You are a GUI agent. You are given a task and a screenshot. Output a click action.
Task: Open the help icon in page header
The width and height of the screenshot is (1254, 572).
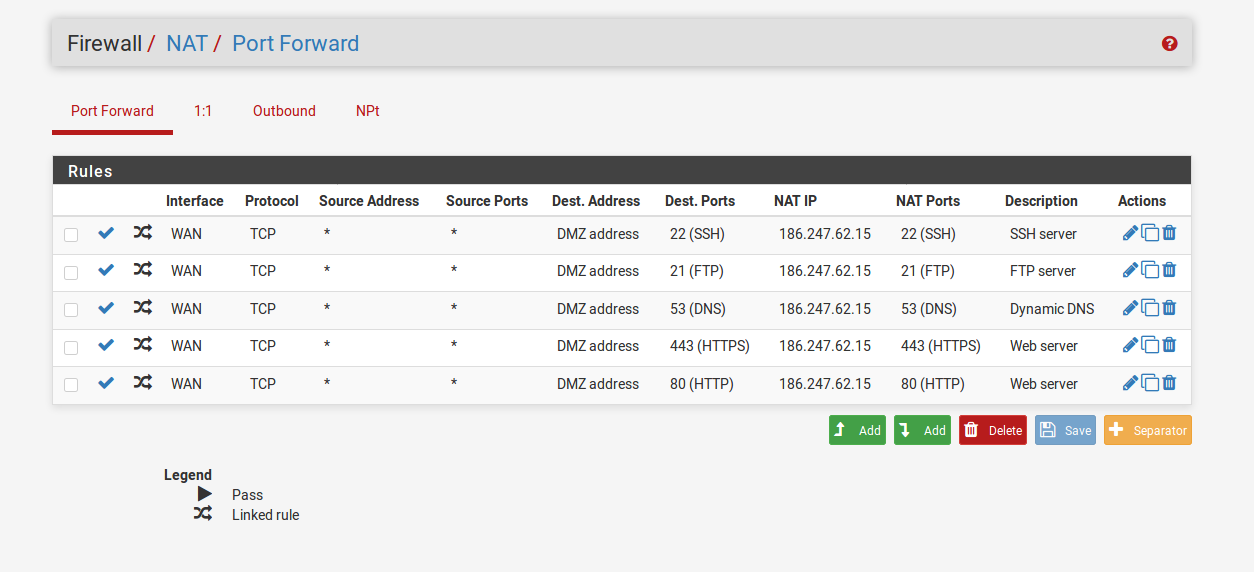(1169, 44)
